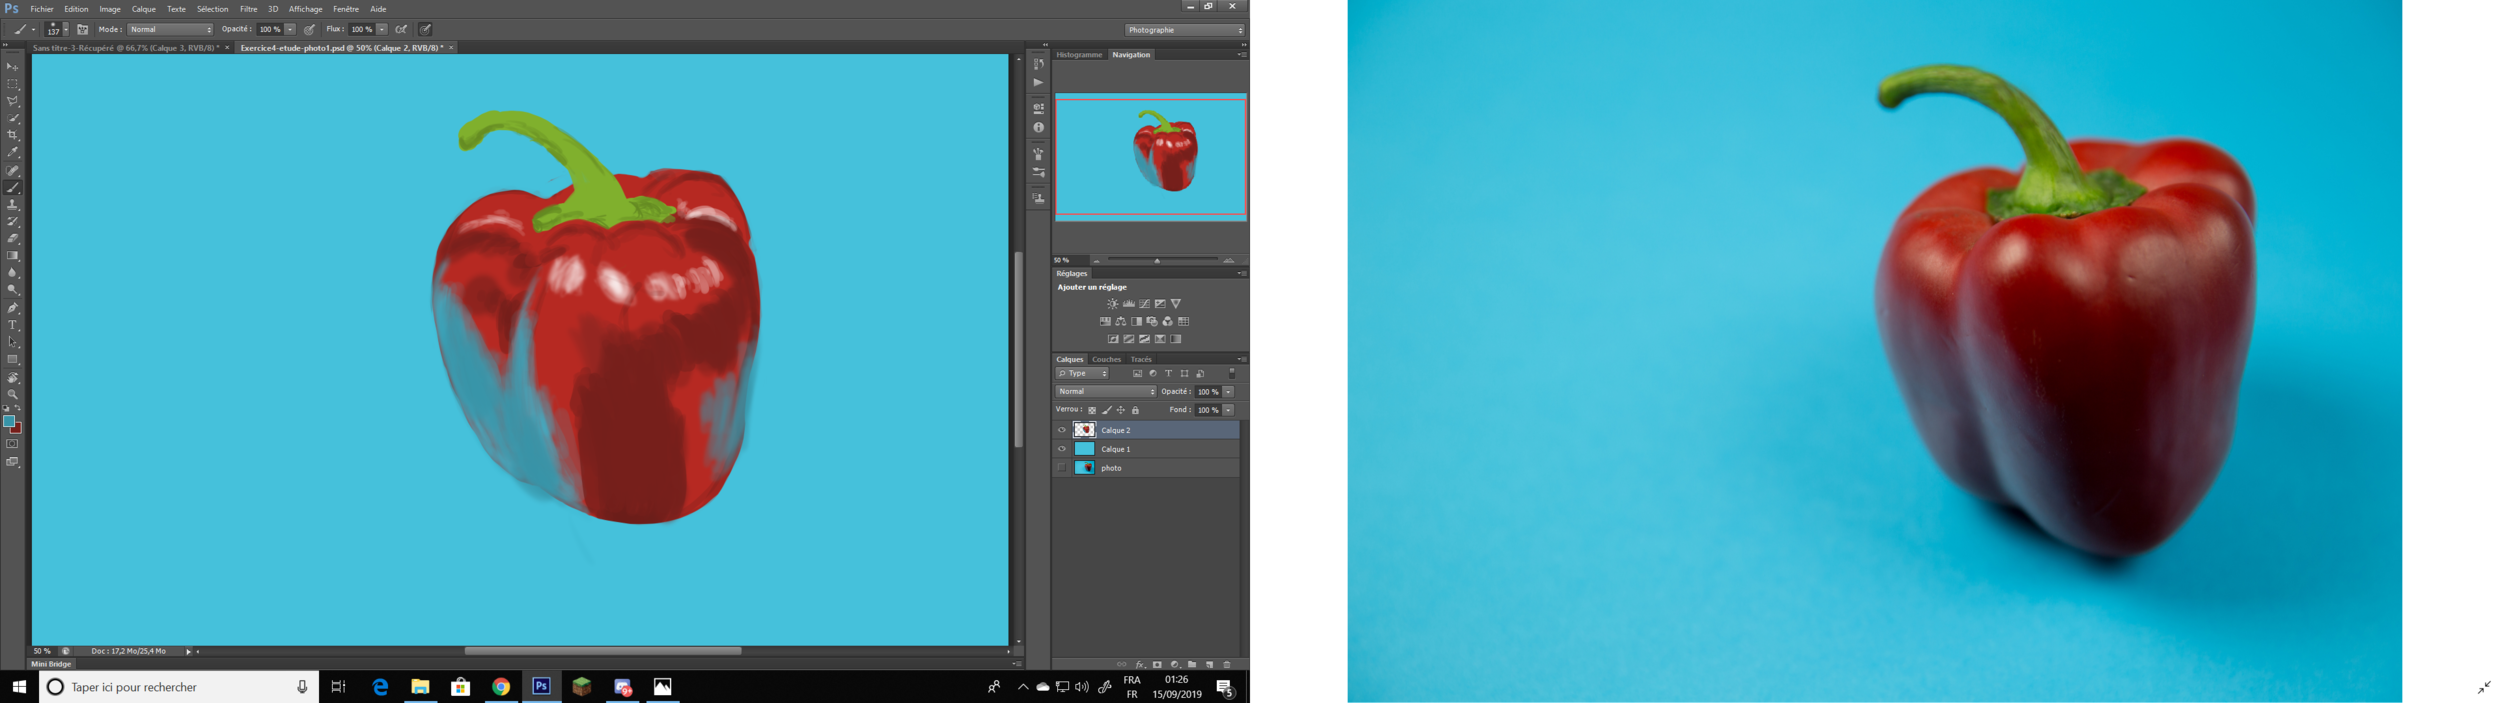Open brush preset picker arrow

pyautogui.click(x=66, y=30)
